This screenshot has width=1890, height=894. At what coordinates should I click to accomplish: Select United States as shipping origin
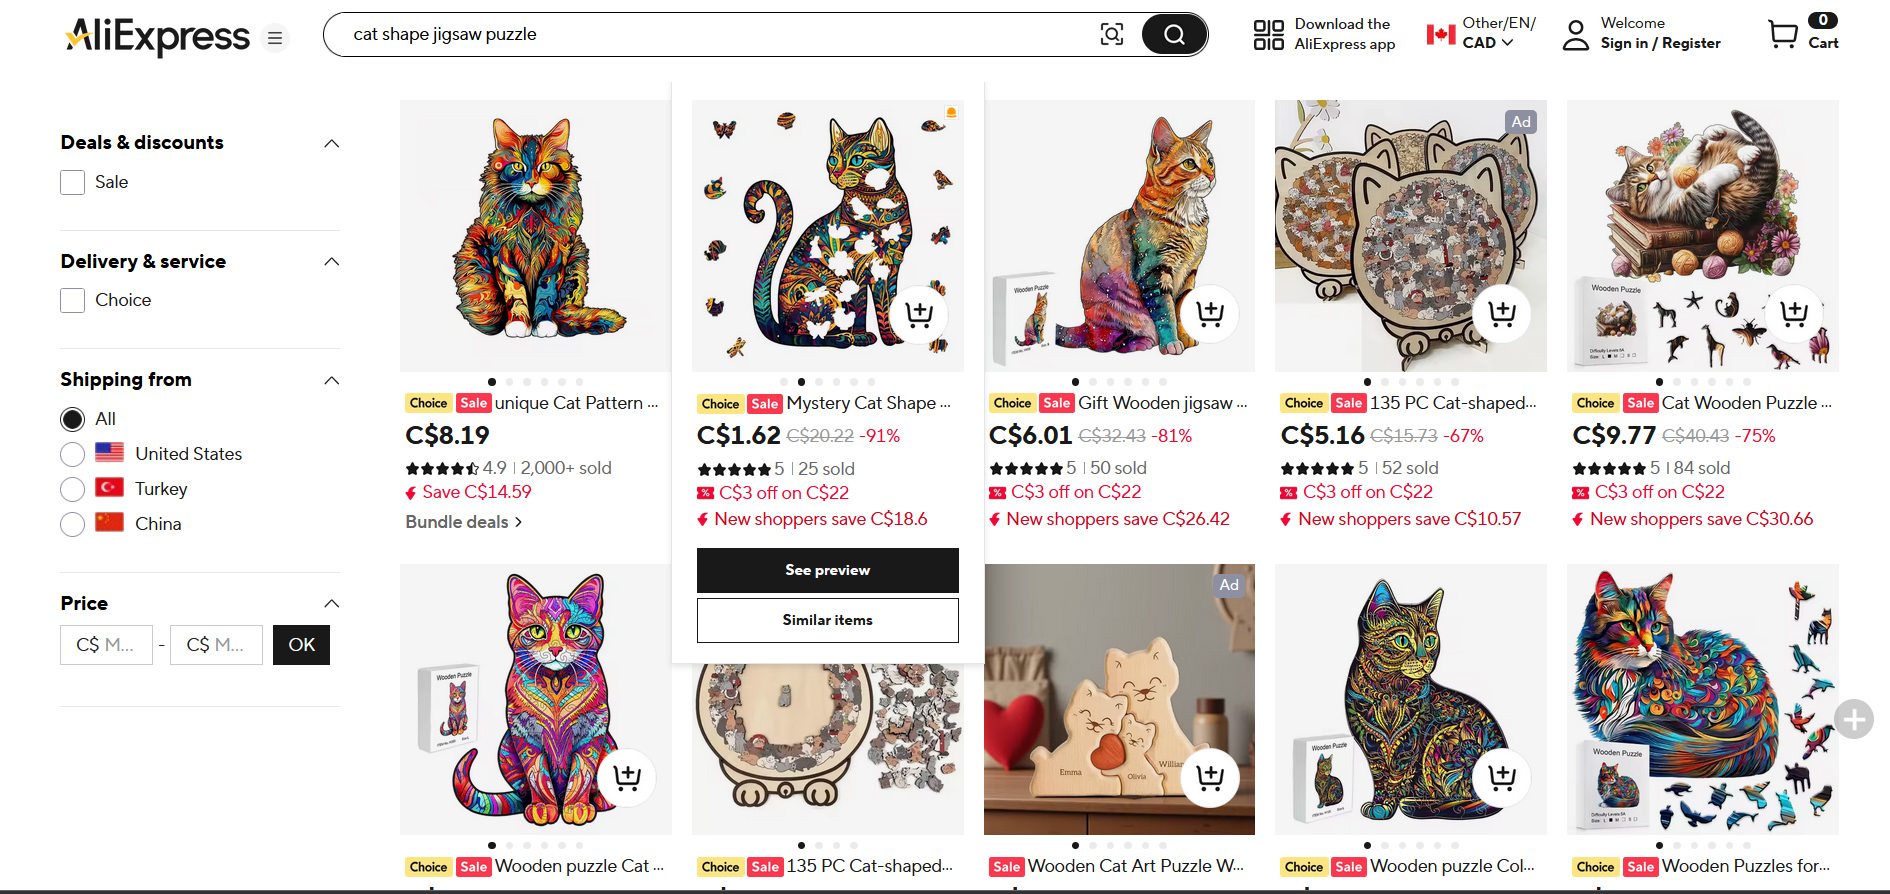click(72, 454)
